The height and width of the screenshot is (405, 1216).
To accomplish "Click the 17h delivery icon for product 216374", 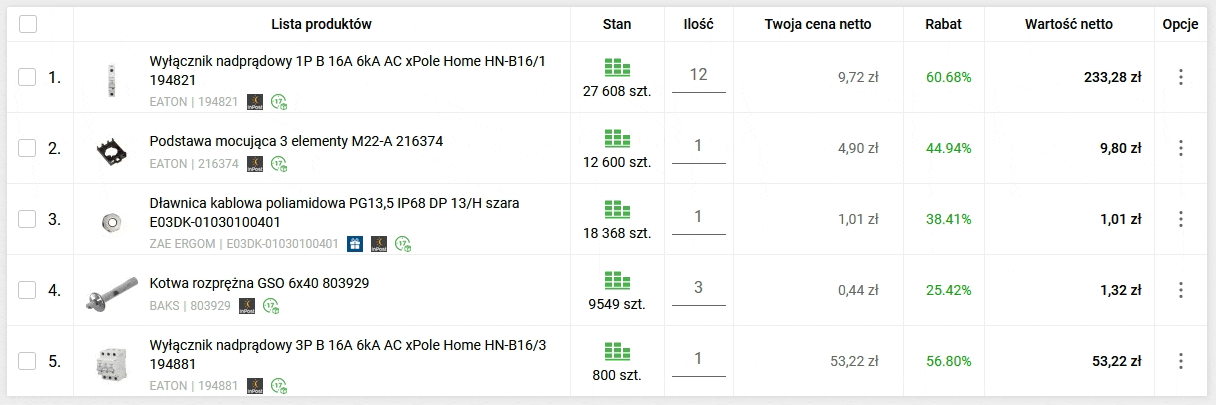I will (279, 164).
